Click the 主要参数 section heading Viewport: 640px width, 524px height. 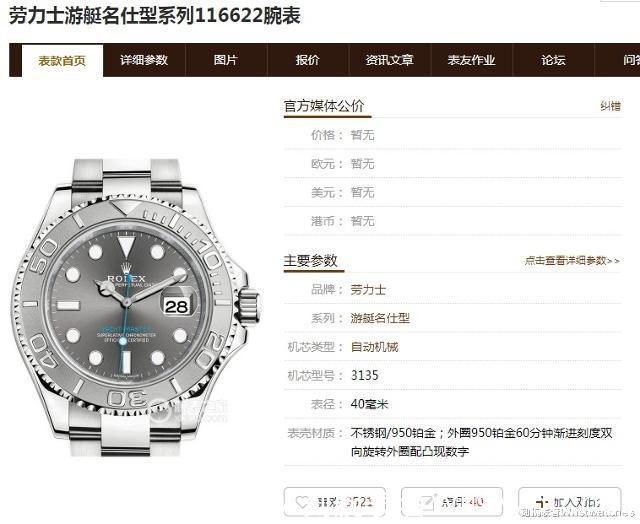pos(311,260)
